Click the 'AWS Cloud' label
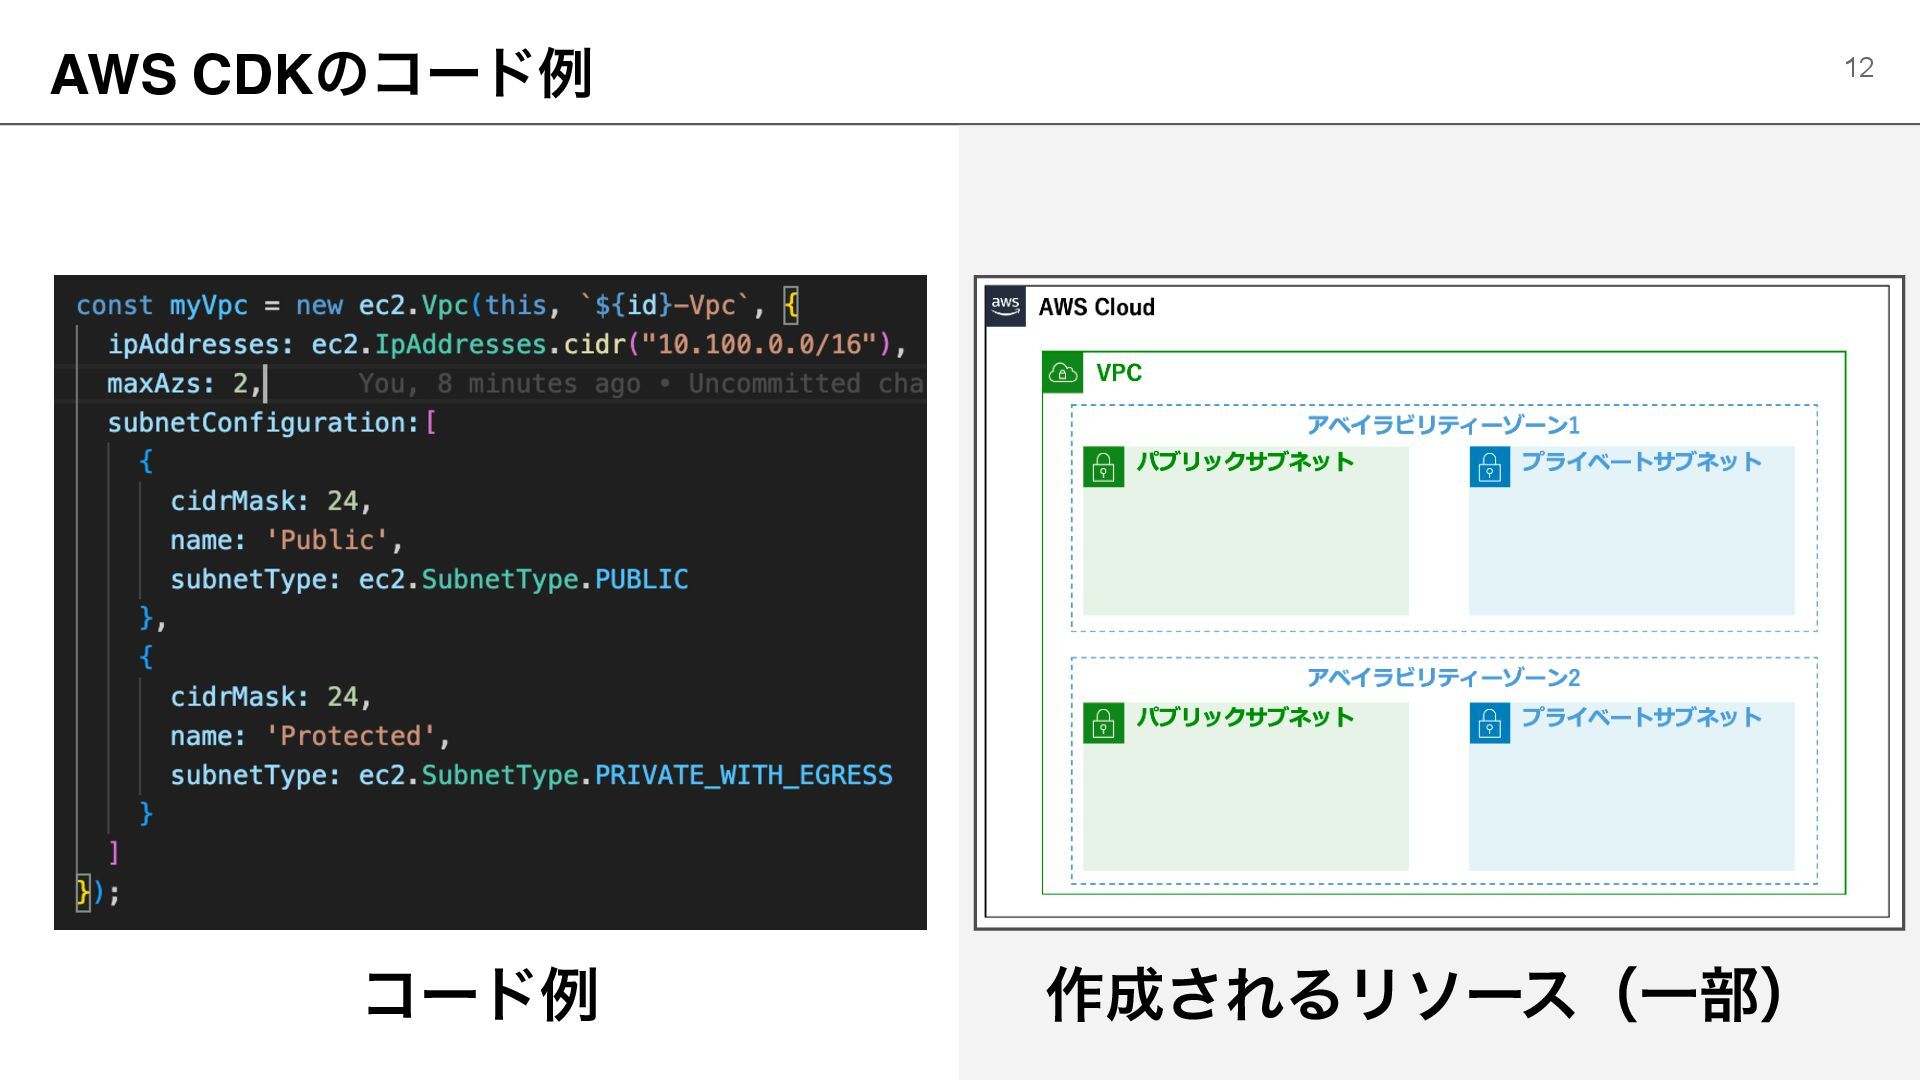 (x=1096, y=307)
